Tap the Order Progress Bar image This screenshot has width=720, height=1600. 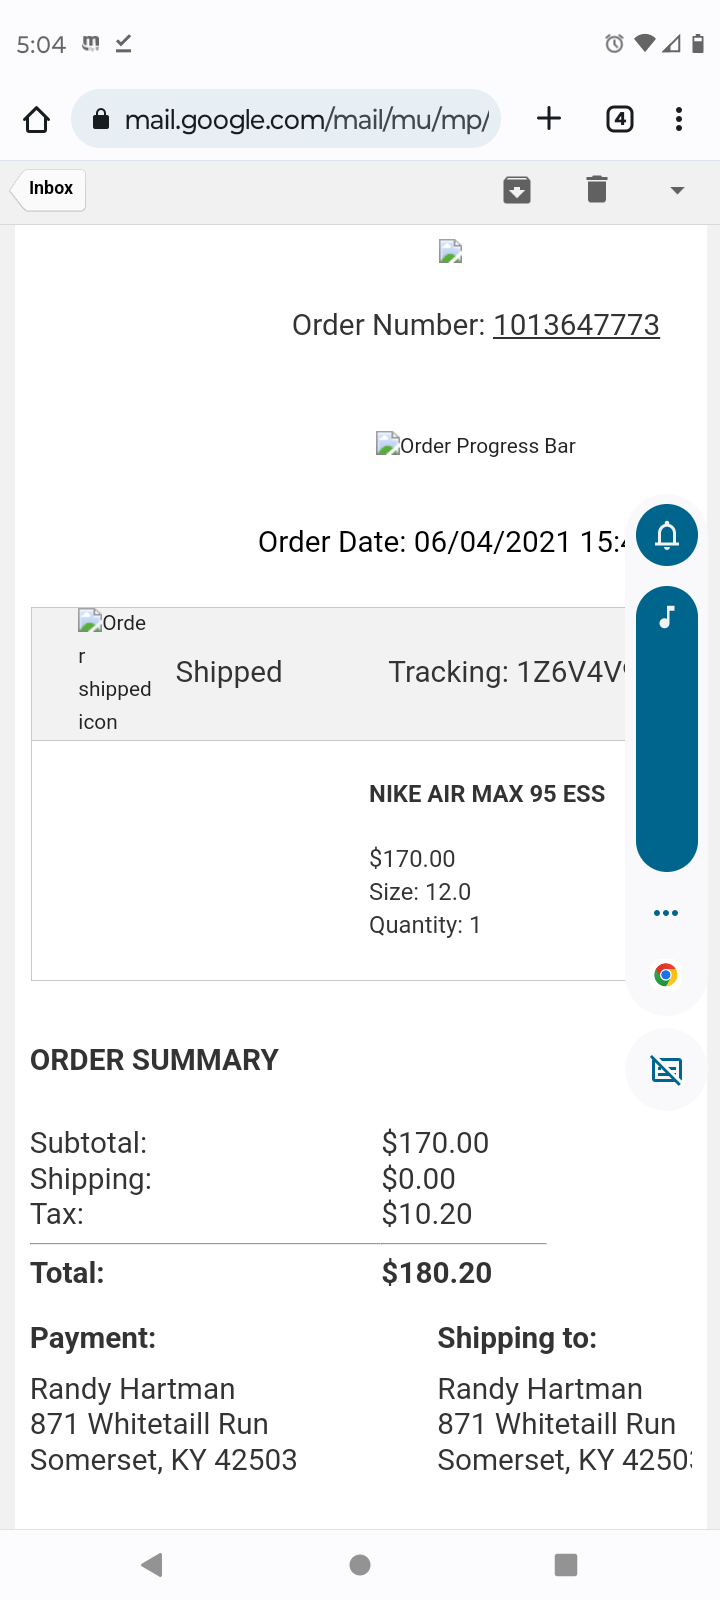point(476,446)
